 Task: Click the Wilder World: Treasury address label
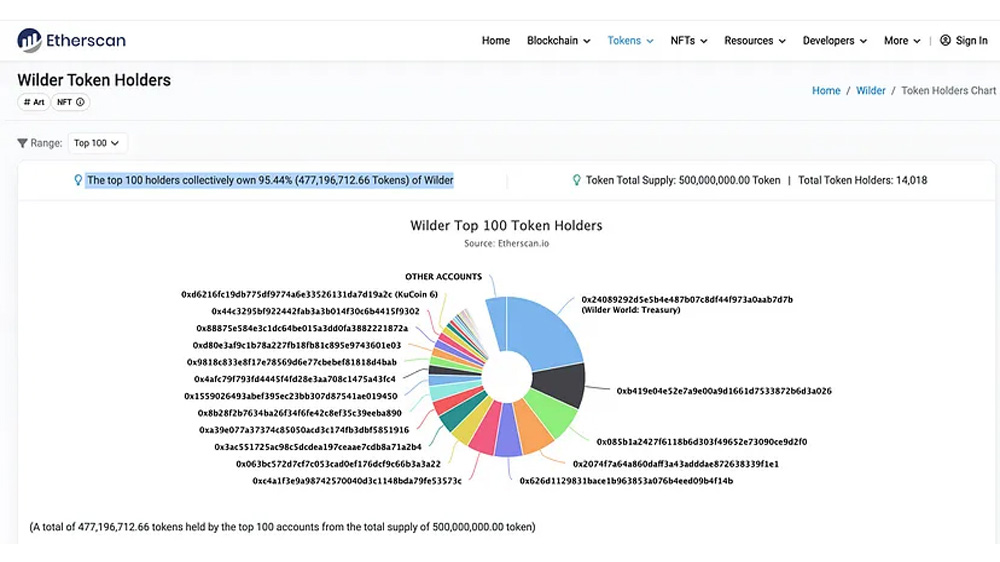point(687,304)
